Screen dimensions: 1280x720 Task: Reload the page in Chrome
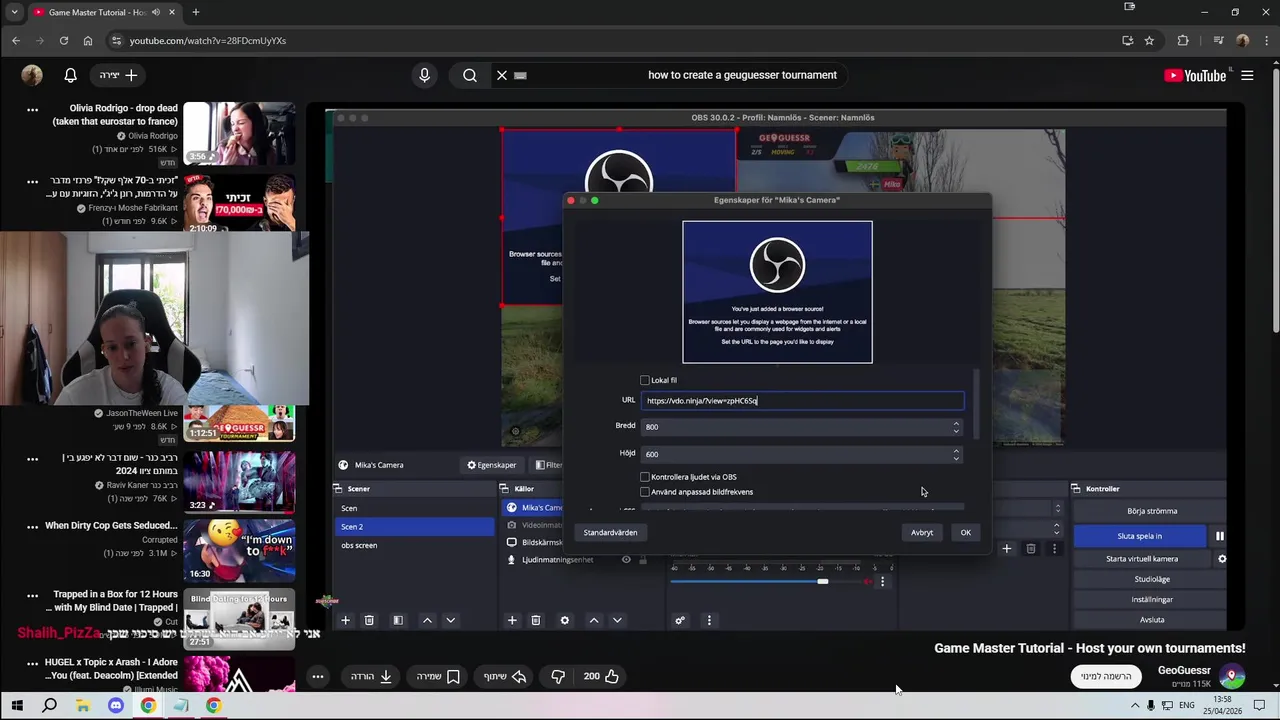click(64, 40)
